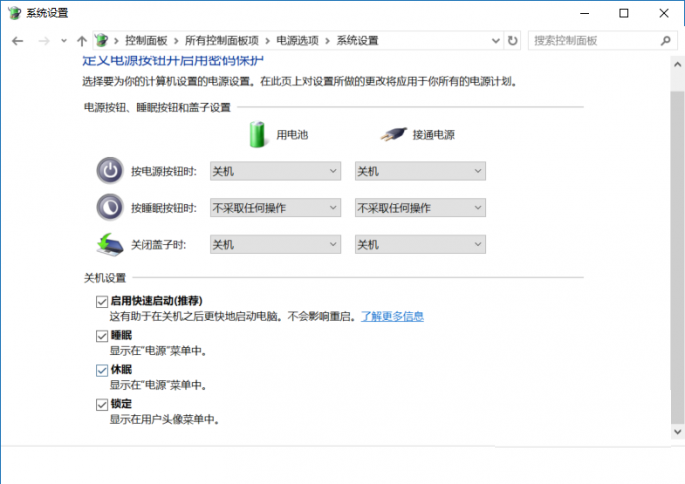This screenshot has height=484, width=685.
Task: Open power button plugged-in dropdown
Action: [x=420, y=171]
